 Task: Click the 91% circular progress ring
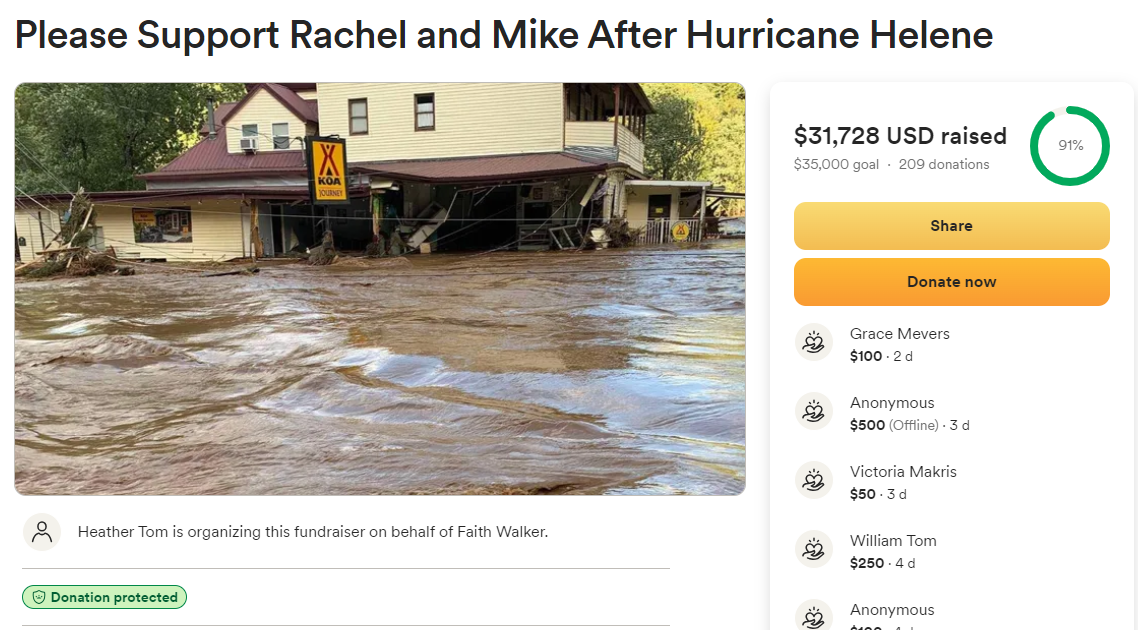[x=1069, y=146]
